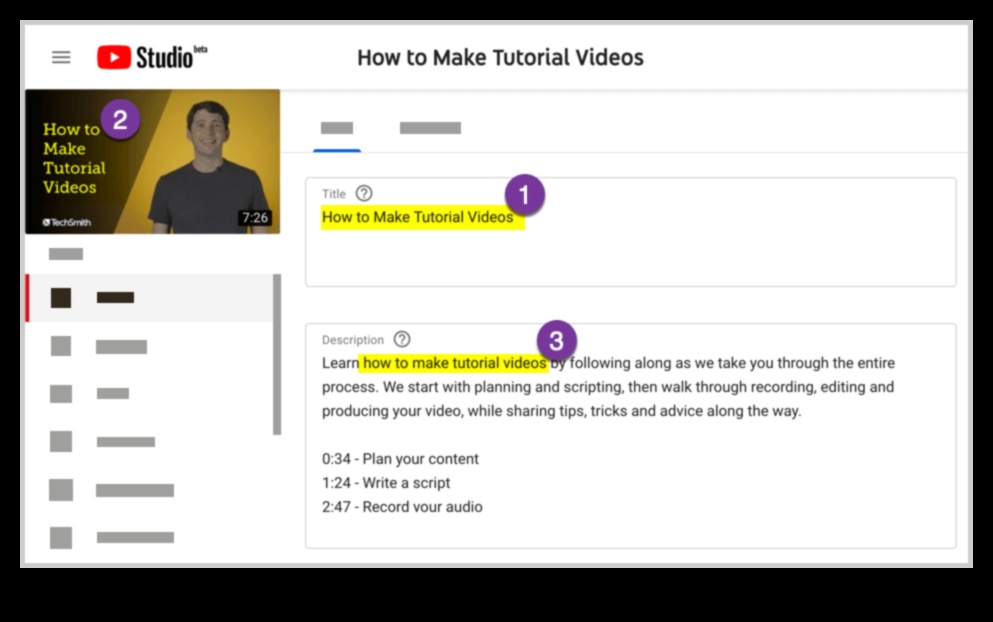
Task: Switch to the second inactive gray tab
Action: click(430, 128)
